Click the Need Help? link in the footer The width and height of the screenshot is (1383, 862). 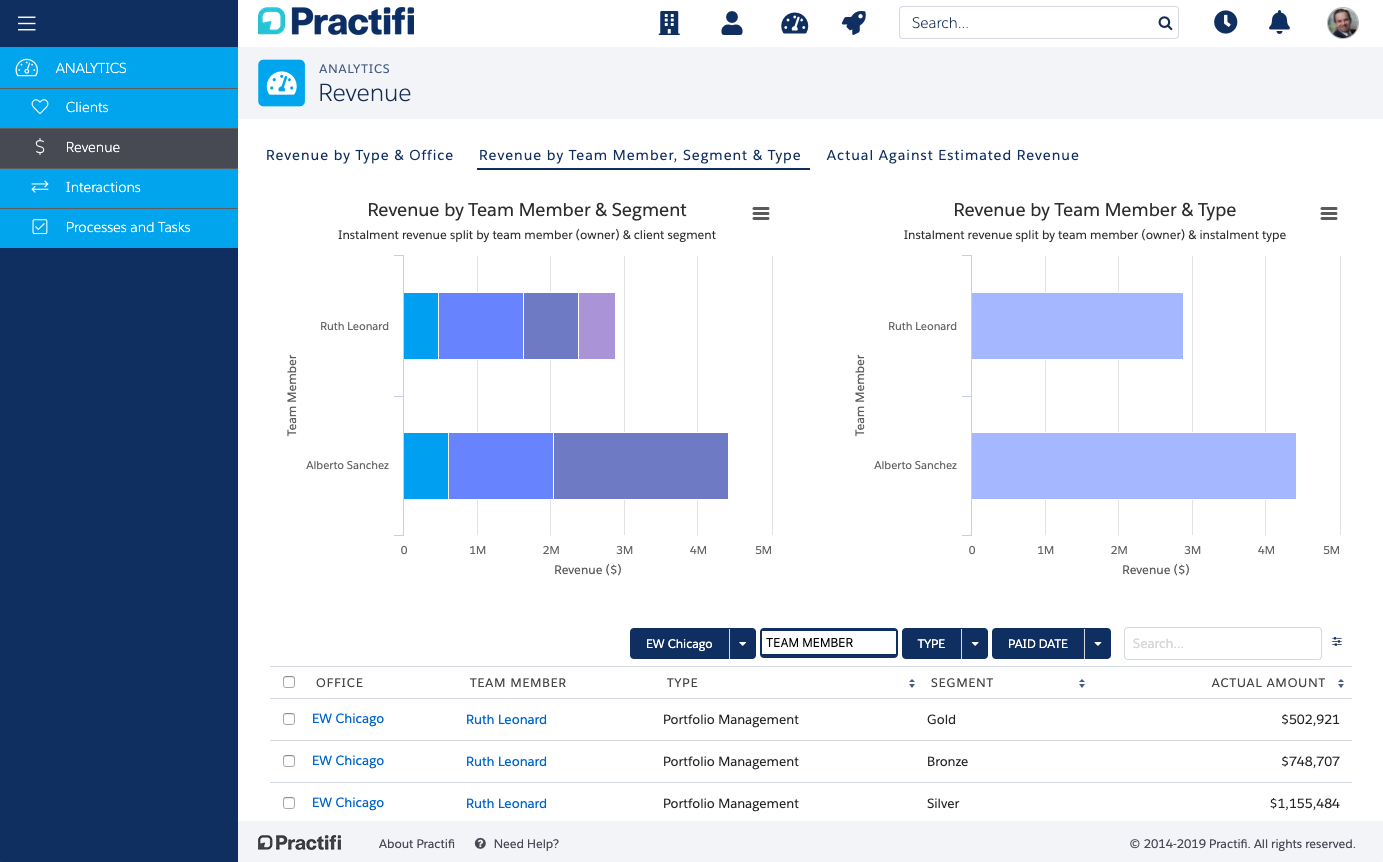526,843
